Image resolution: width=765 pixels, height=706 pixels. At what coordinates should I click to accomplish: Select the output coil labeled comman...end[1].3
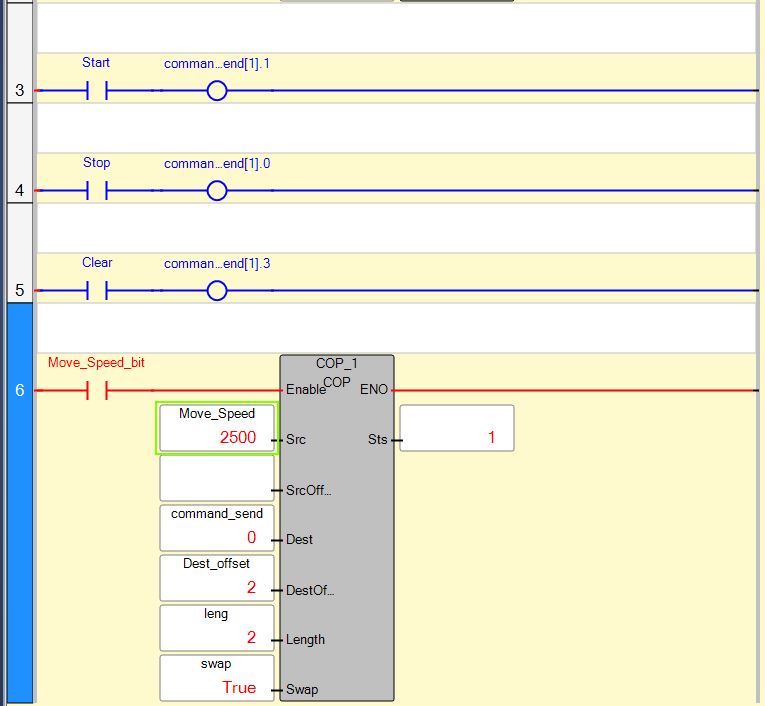point(217,291)
